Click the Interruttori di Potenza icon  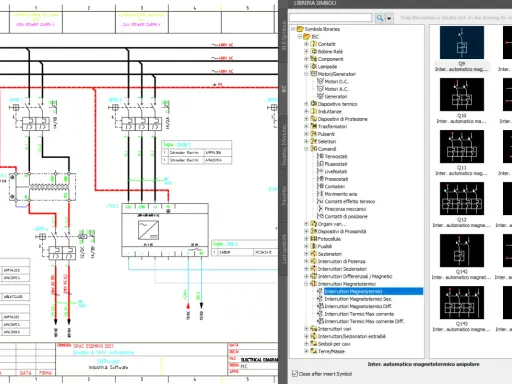coord(313,261)
